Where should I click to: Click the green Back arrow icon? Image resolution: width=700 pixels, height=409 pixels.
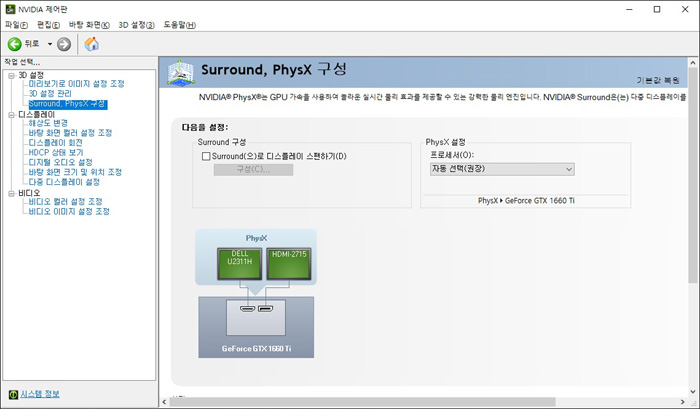[14, 44]
